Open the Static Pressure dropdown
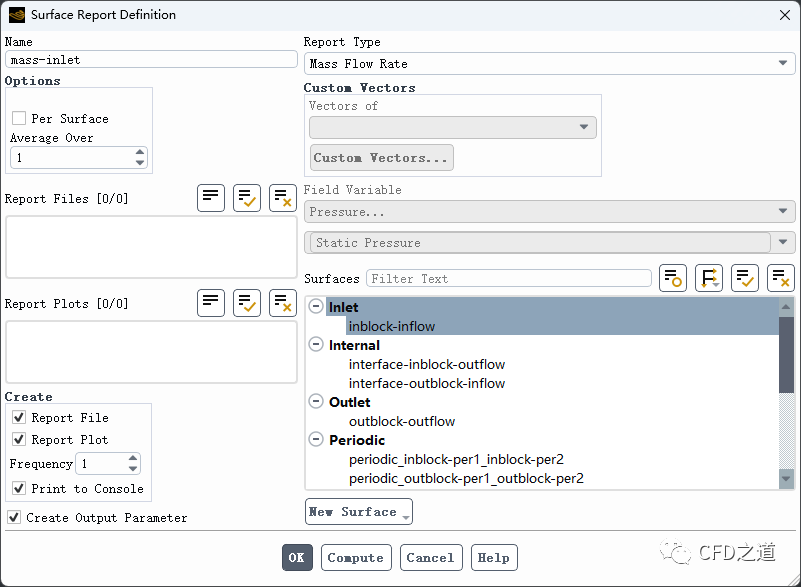This screenshot has width=801, height=587. [549, 243]
